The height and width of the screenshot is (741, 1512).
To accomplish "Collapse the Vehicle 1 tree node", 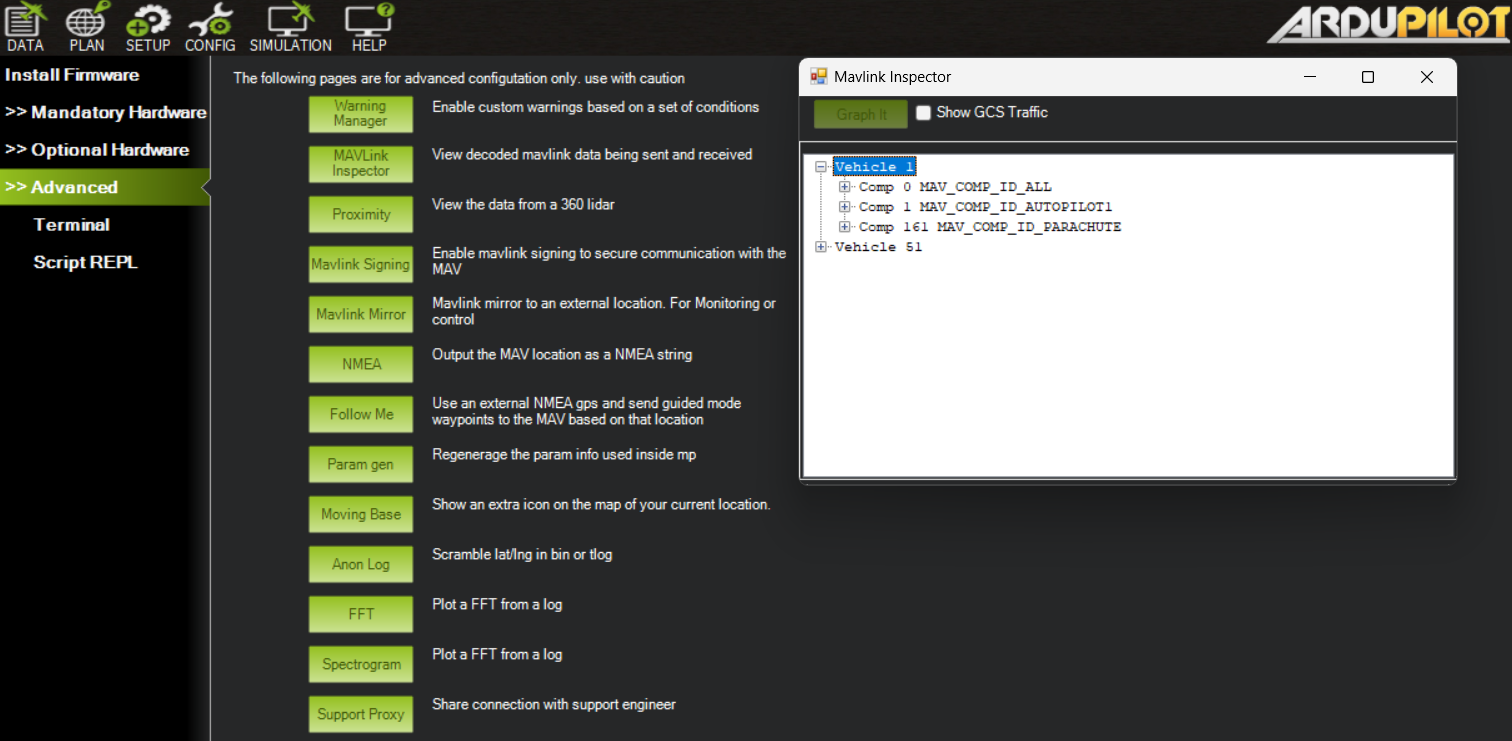I will point(822,167).
